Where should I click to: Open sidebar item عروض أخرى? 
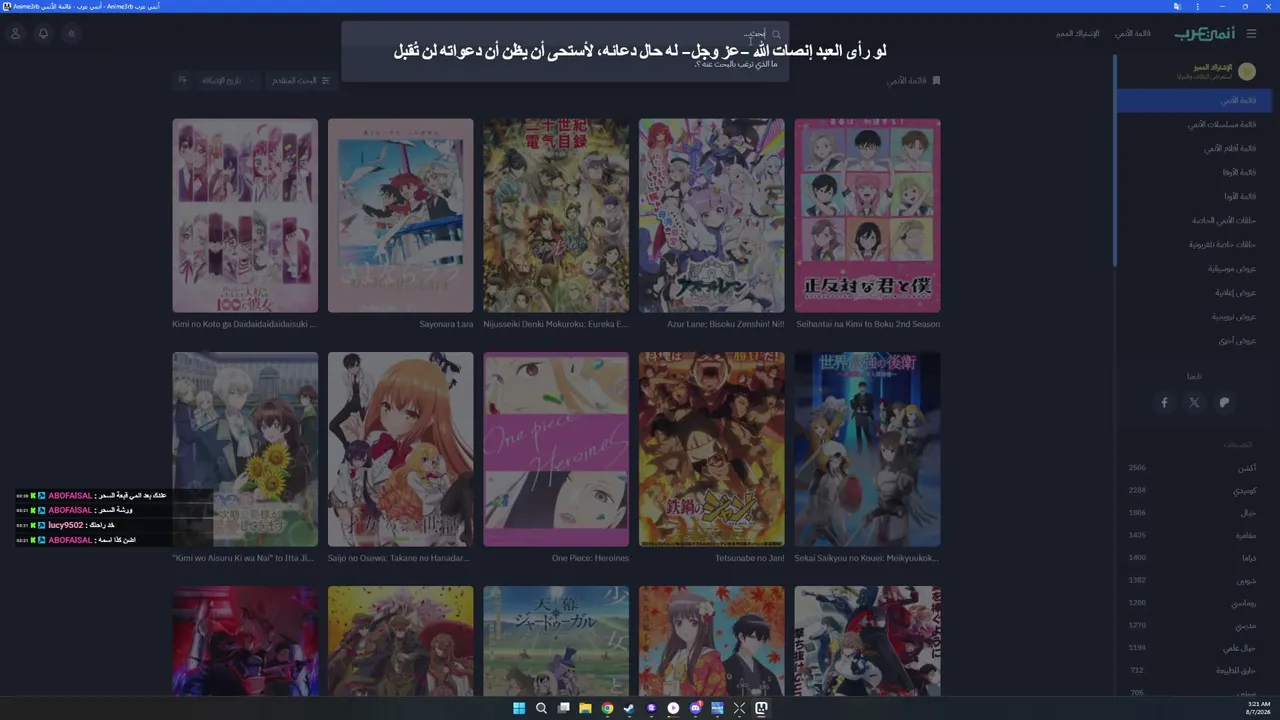click(1194, 340)
